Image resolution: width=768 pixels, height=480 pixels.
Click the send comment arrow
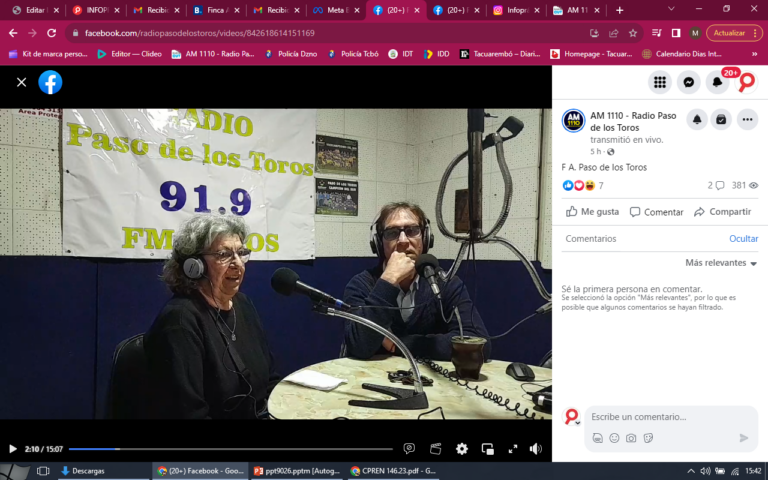[x=744, y=438]
